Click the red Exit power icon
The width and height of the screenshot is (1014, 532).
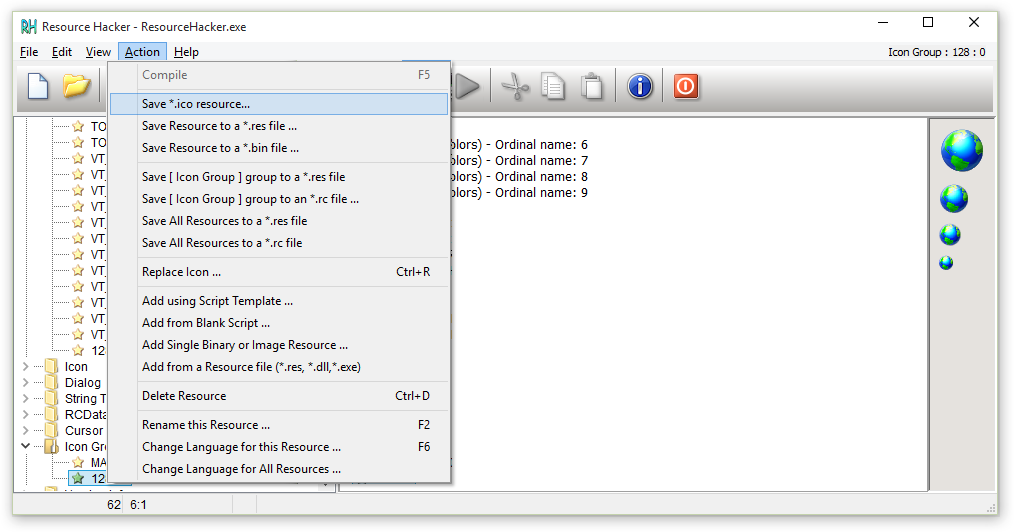[x=685, y=86]
